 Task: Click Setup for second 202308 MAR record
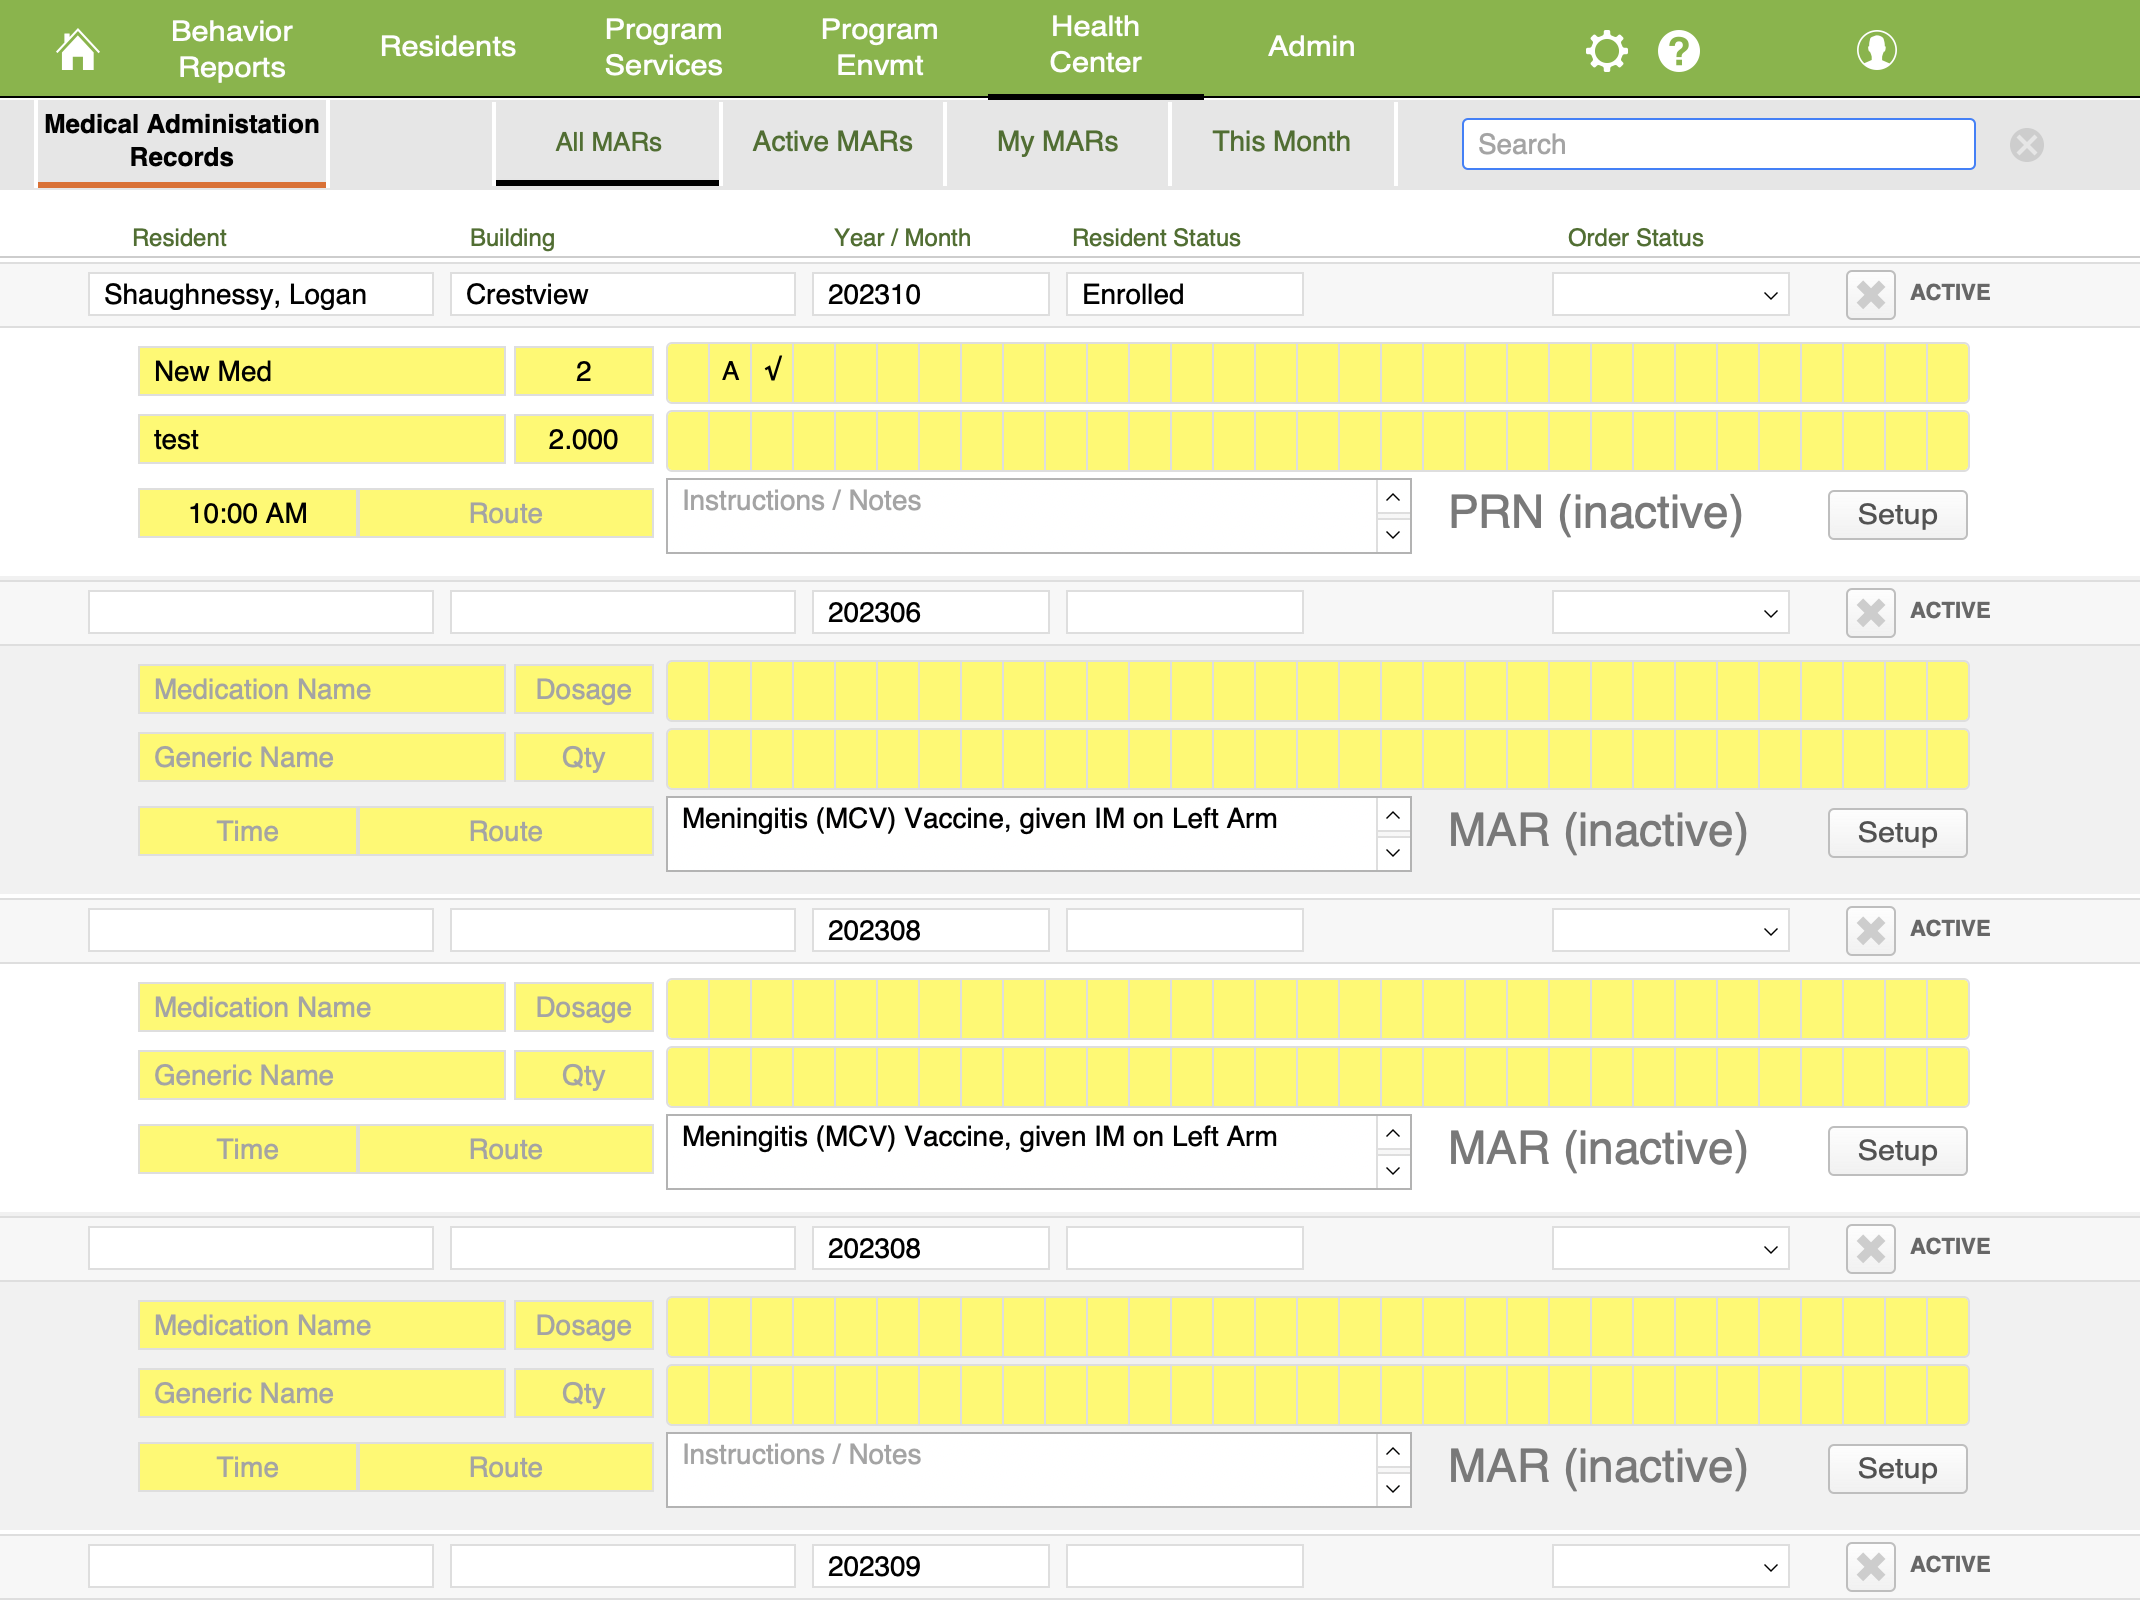[1897, 1469]
